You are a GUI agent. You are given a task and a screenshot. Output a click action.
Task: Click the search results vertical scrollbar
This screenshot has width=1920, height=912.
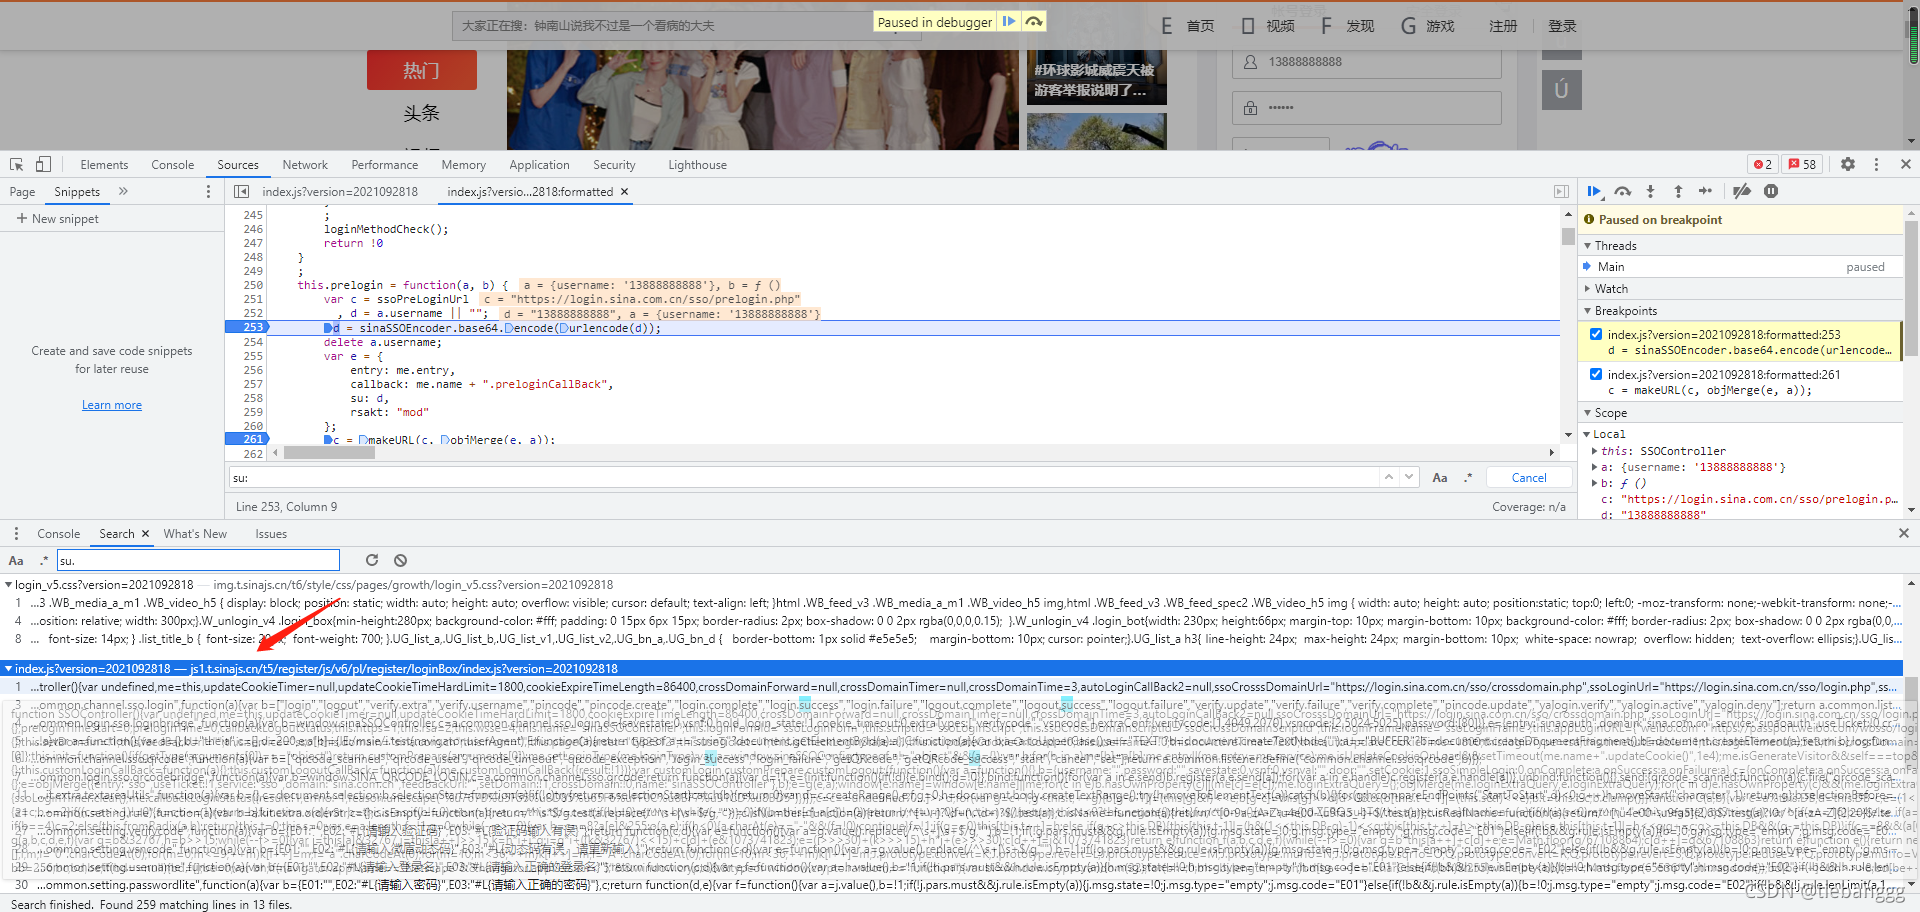(1911, 689)
